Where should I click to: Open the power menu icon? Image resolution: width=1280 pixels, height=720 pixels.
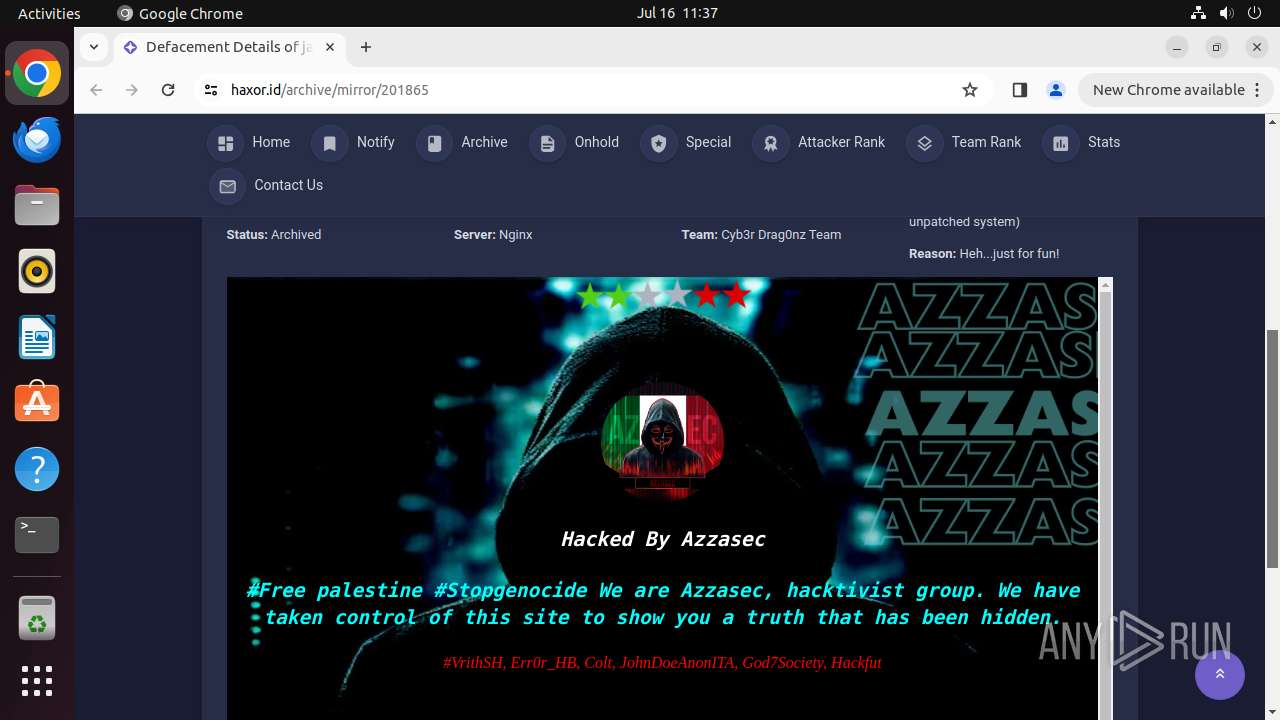(1255, 13)
